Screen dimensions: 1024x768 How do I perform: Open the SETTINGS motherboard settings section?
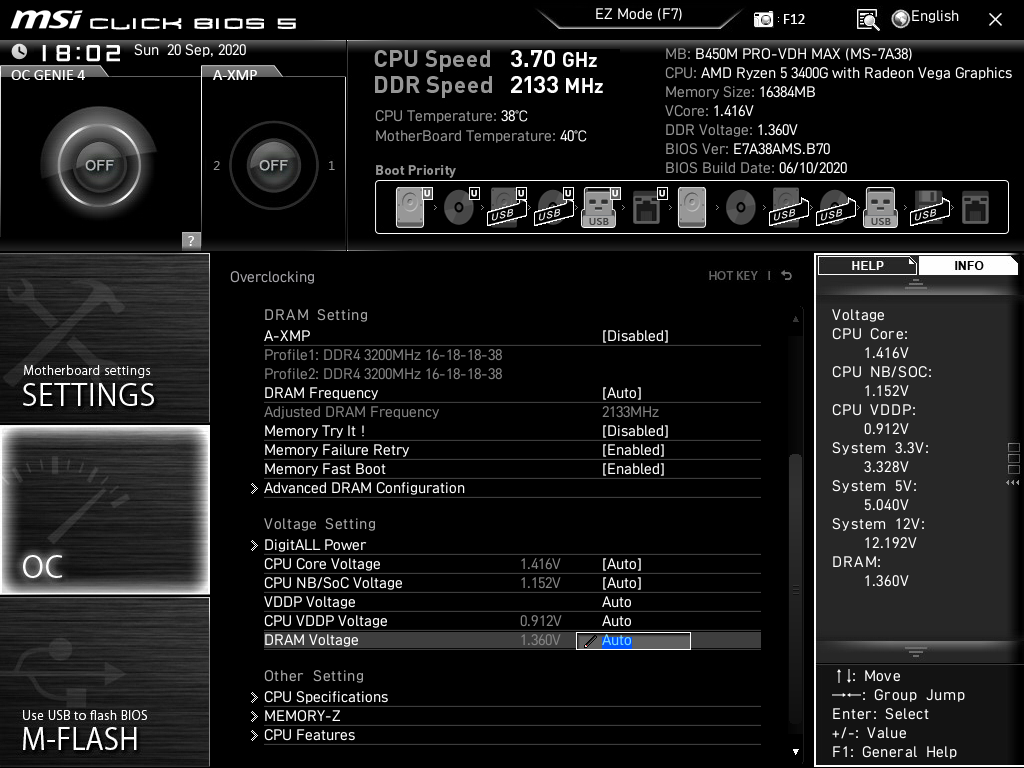click(104, 338)
